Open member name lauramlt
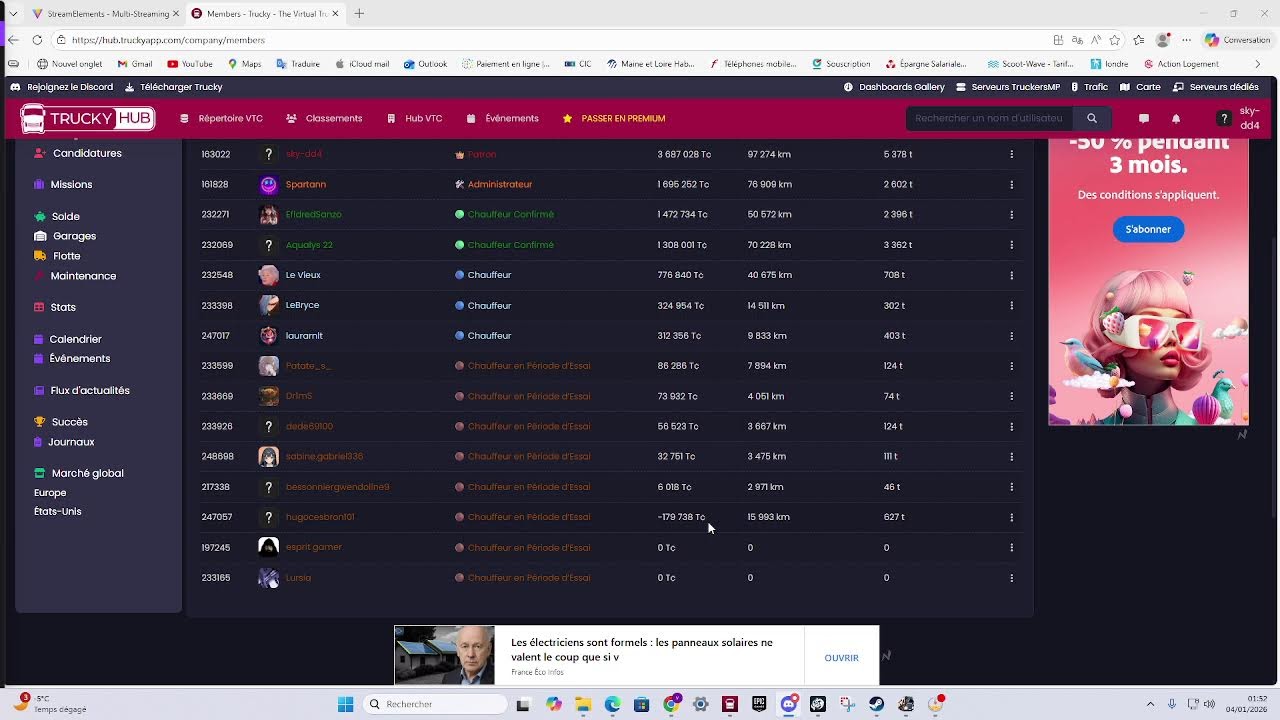The image size is (1280, 720). point(304,336)
